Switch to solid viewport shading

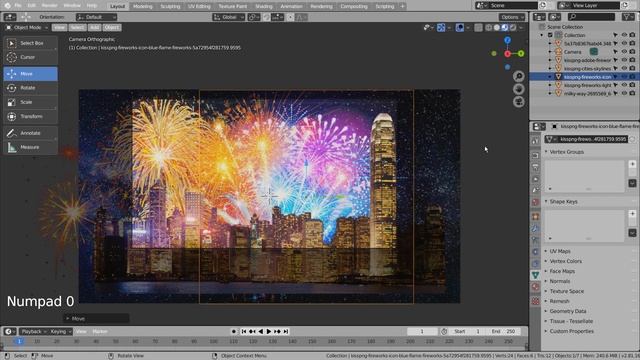pos(497,28)
